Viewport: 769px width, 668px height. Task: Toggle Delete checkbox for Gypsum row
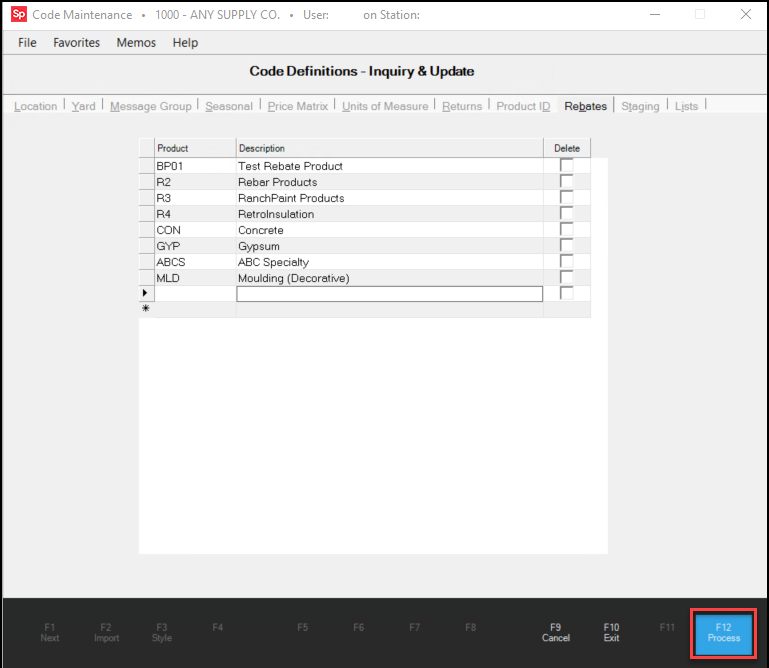coord(567,246)
